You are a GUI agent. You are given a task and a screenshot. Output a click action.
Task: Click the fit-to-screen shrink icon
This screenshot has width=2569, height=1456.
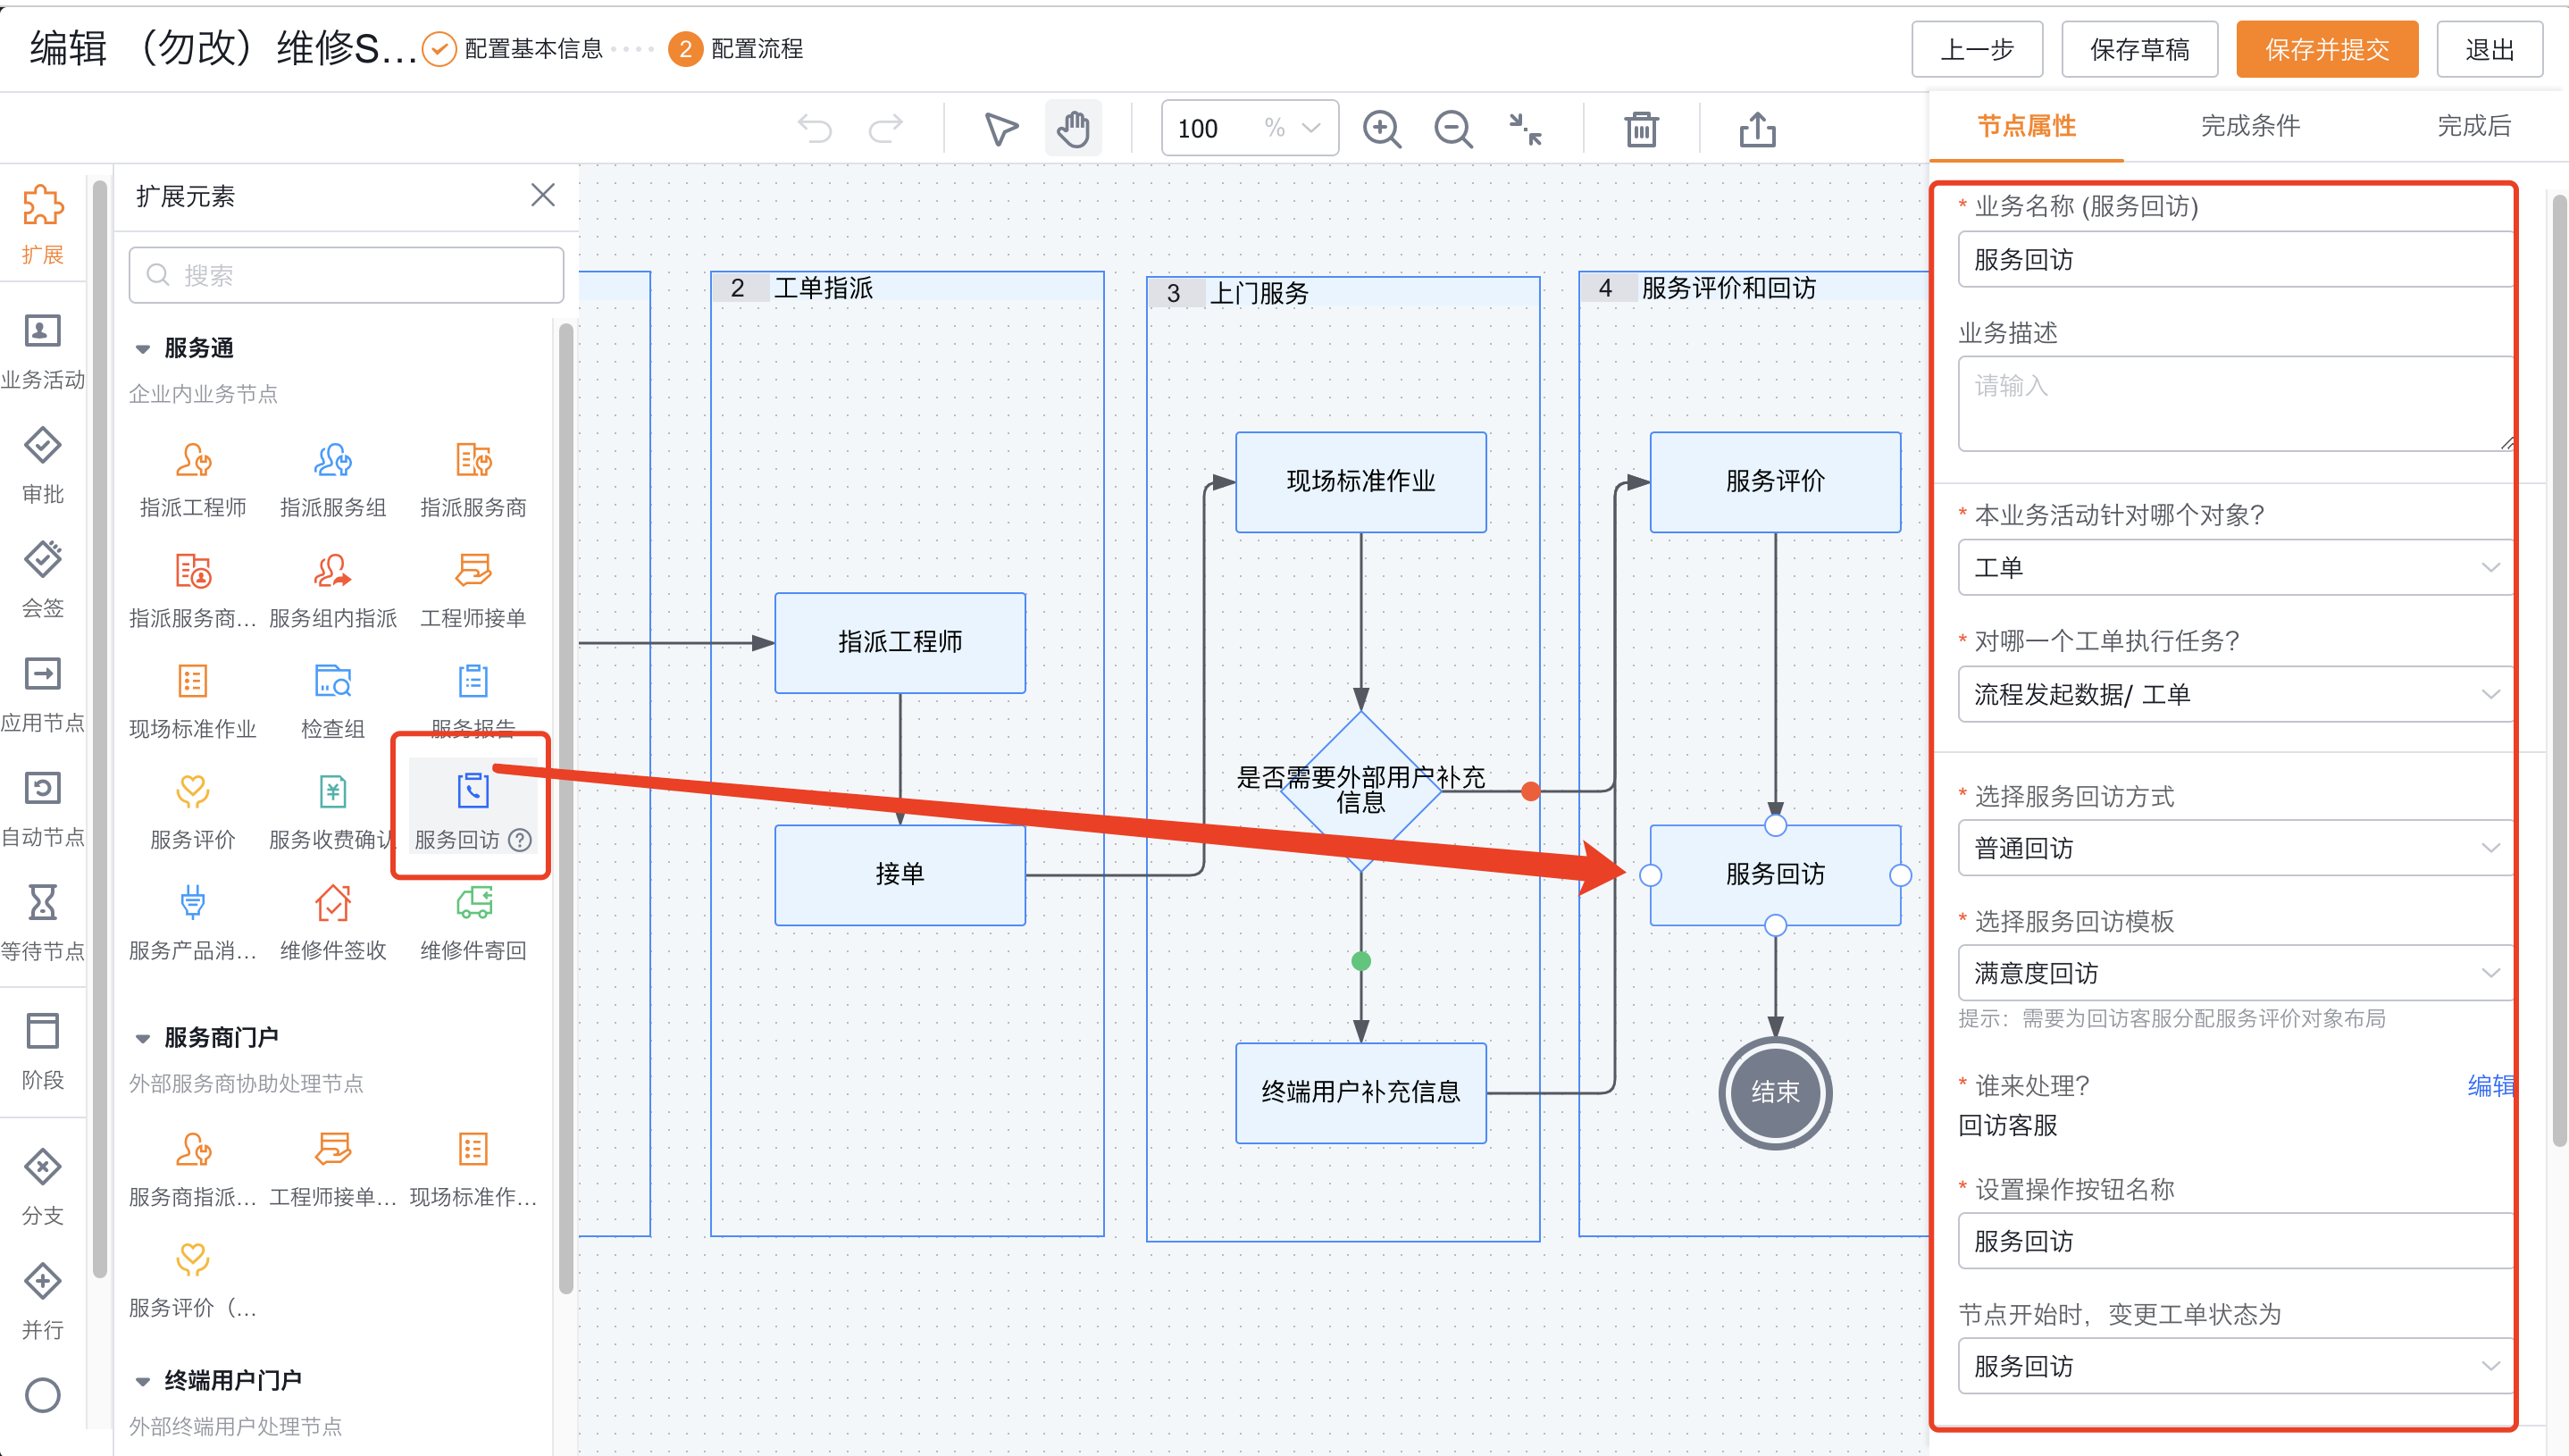tap(1525, 129)
